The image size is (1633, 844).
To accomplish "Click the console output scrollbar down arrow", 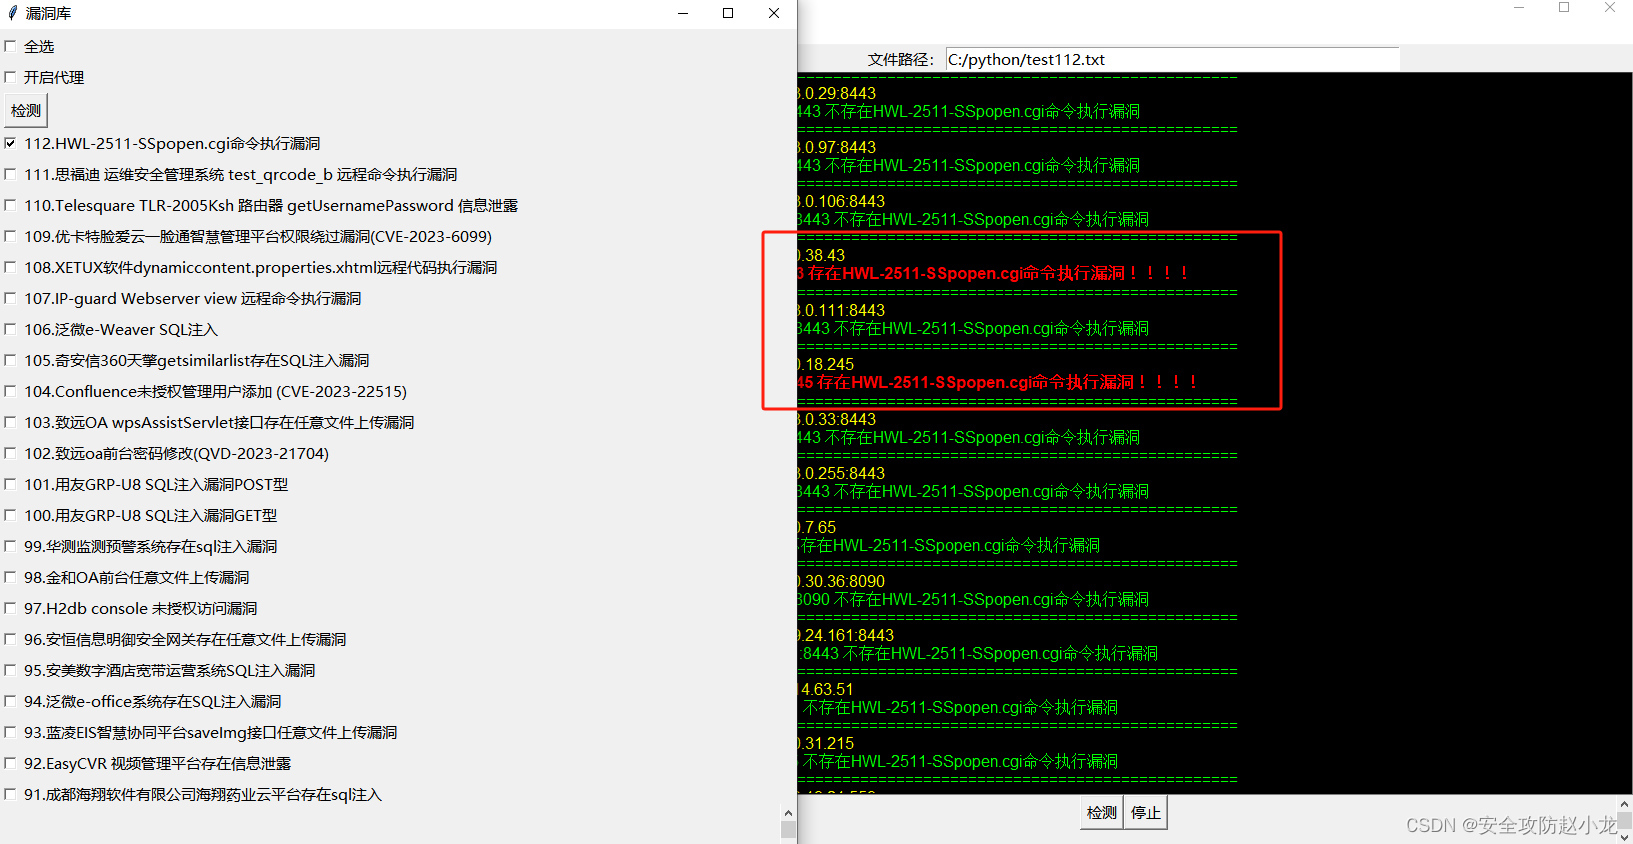I will point(1624,837).
